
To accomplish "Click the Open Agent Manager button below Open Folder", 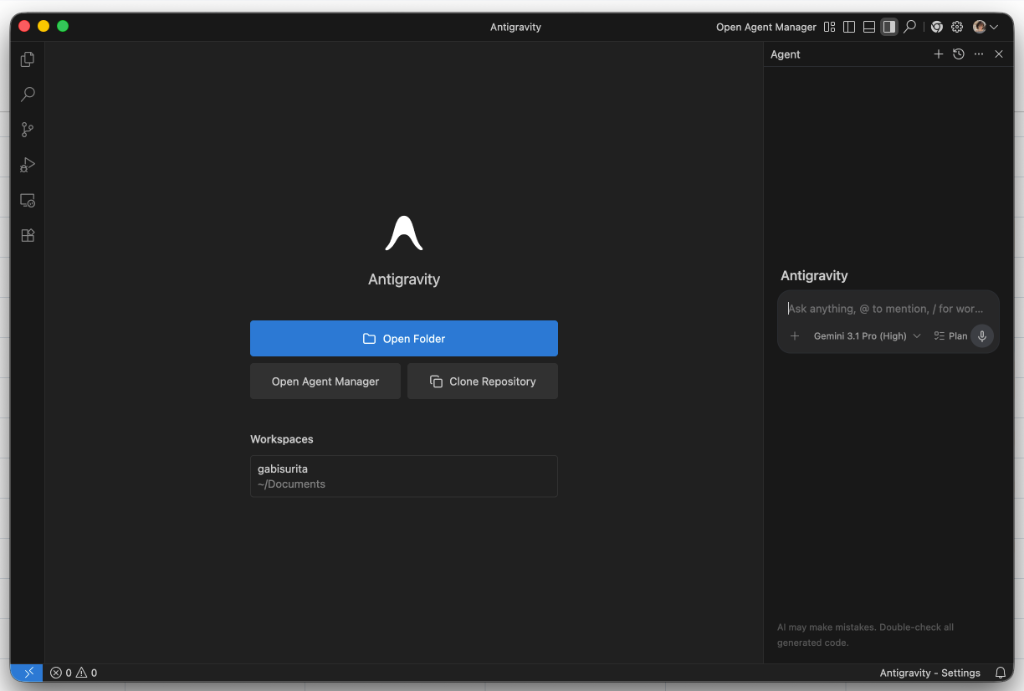I will tap(325, 381).
